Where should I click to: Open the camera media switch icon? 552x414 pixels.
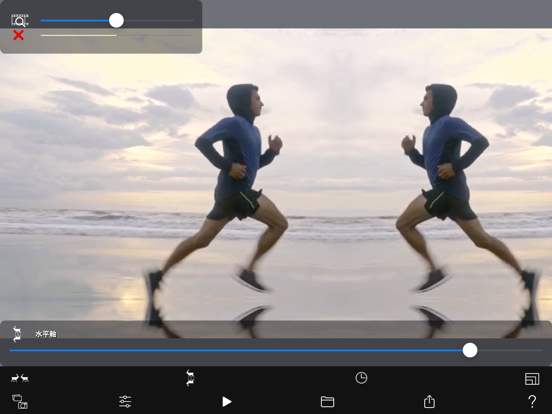20,402
